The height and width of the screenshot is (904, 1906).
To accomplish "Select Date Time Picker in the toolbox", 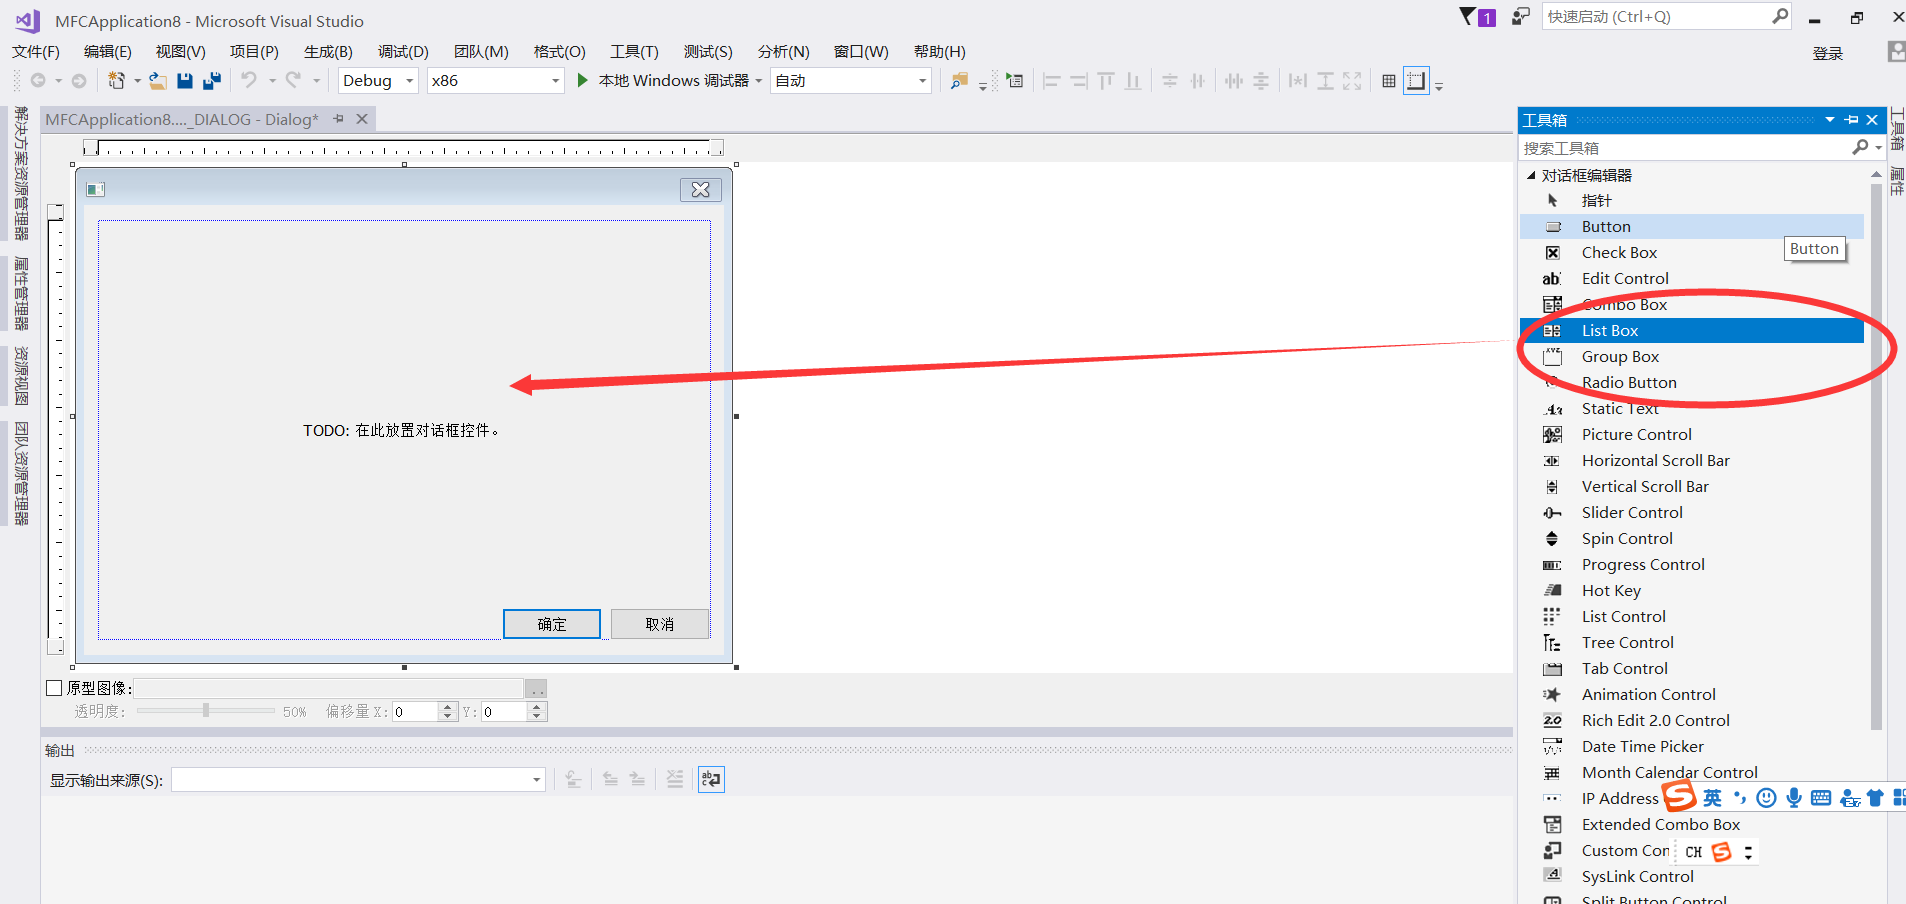I will click(1692, 747).
